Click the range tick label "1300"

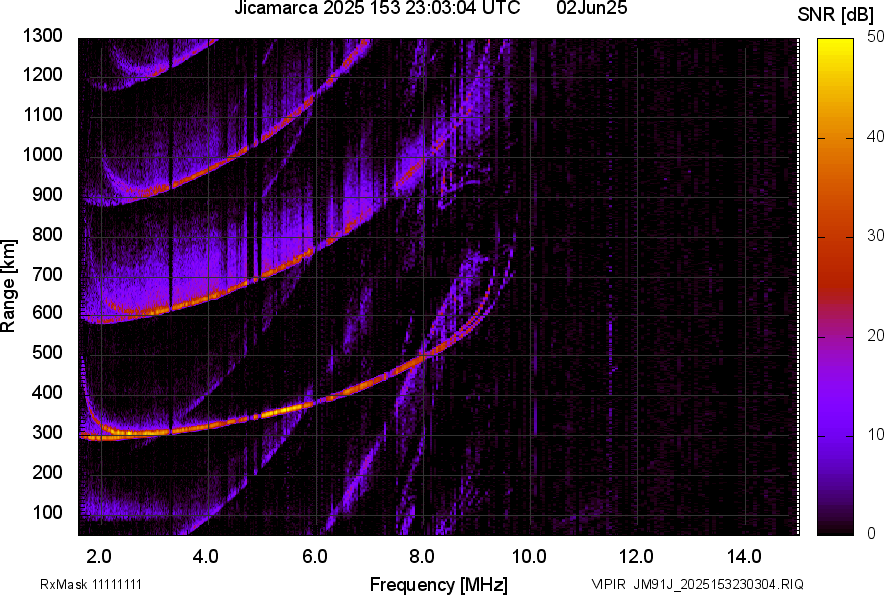point(43,36)
